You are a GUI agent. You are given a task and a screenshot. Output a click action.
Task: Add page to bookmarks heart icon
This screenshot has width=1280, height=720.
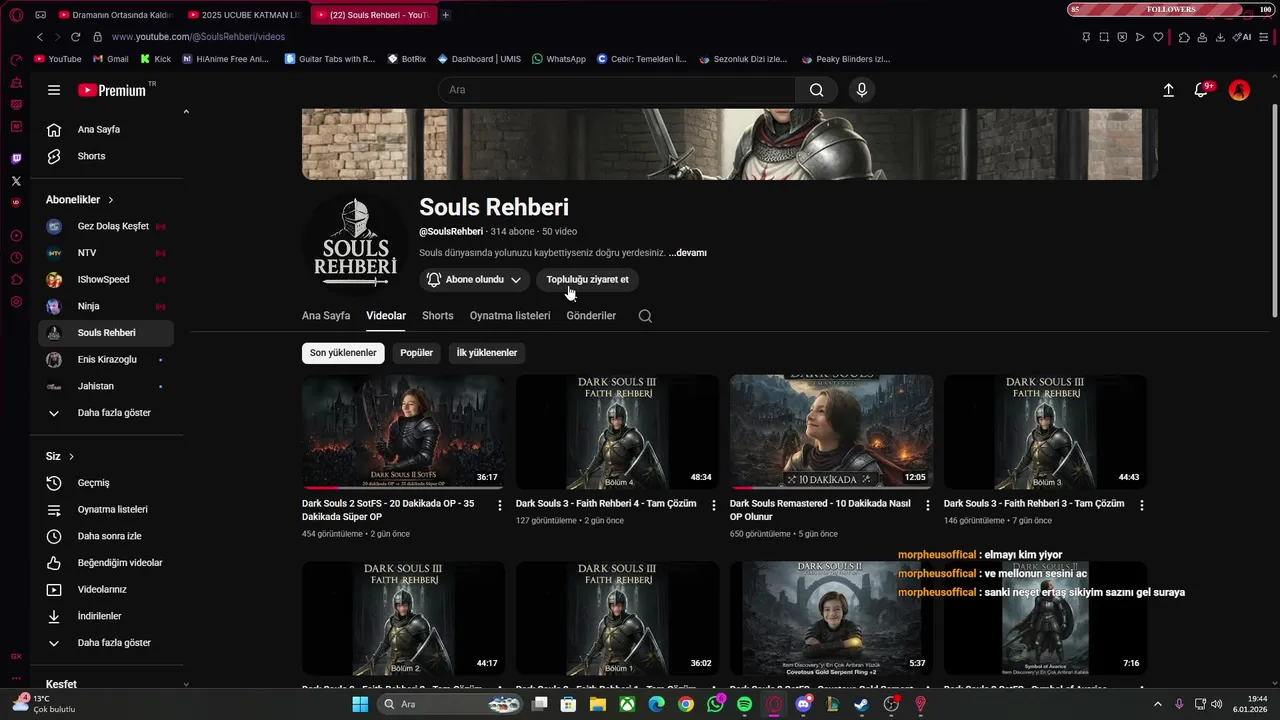1158,37
